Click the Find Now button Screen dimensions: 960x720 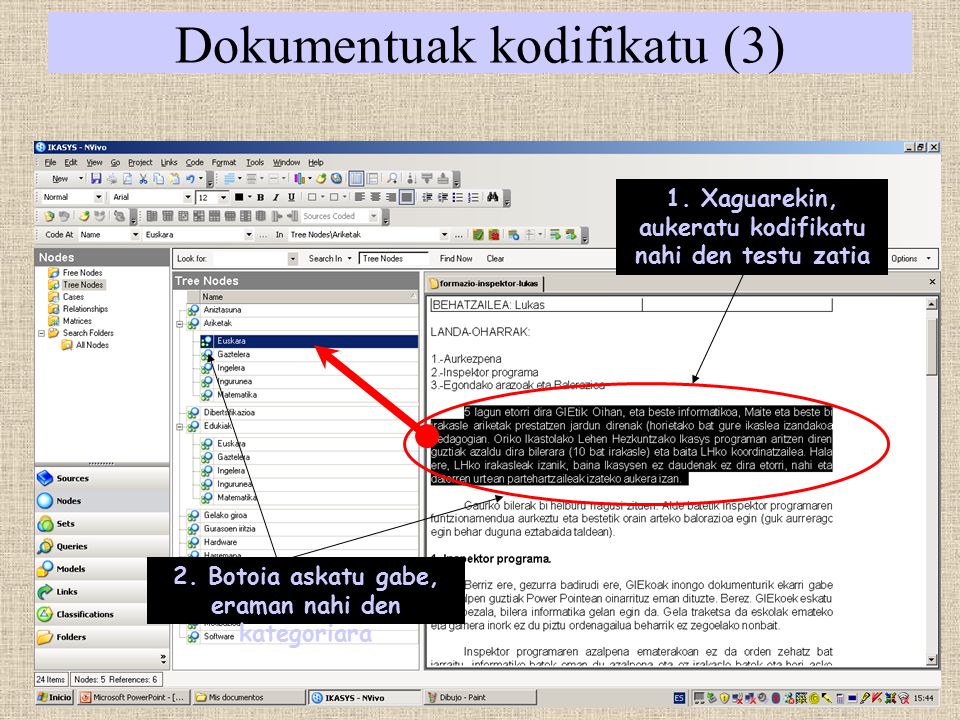(x=456, y=258)
